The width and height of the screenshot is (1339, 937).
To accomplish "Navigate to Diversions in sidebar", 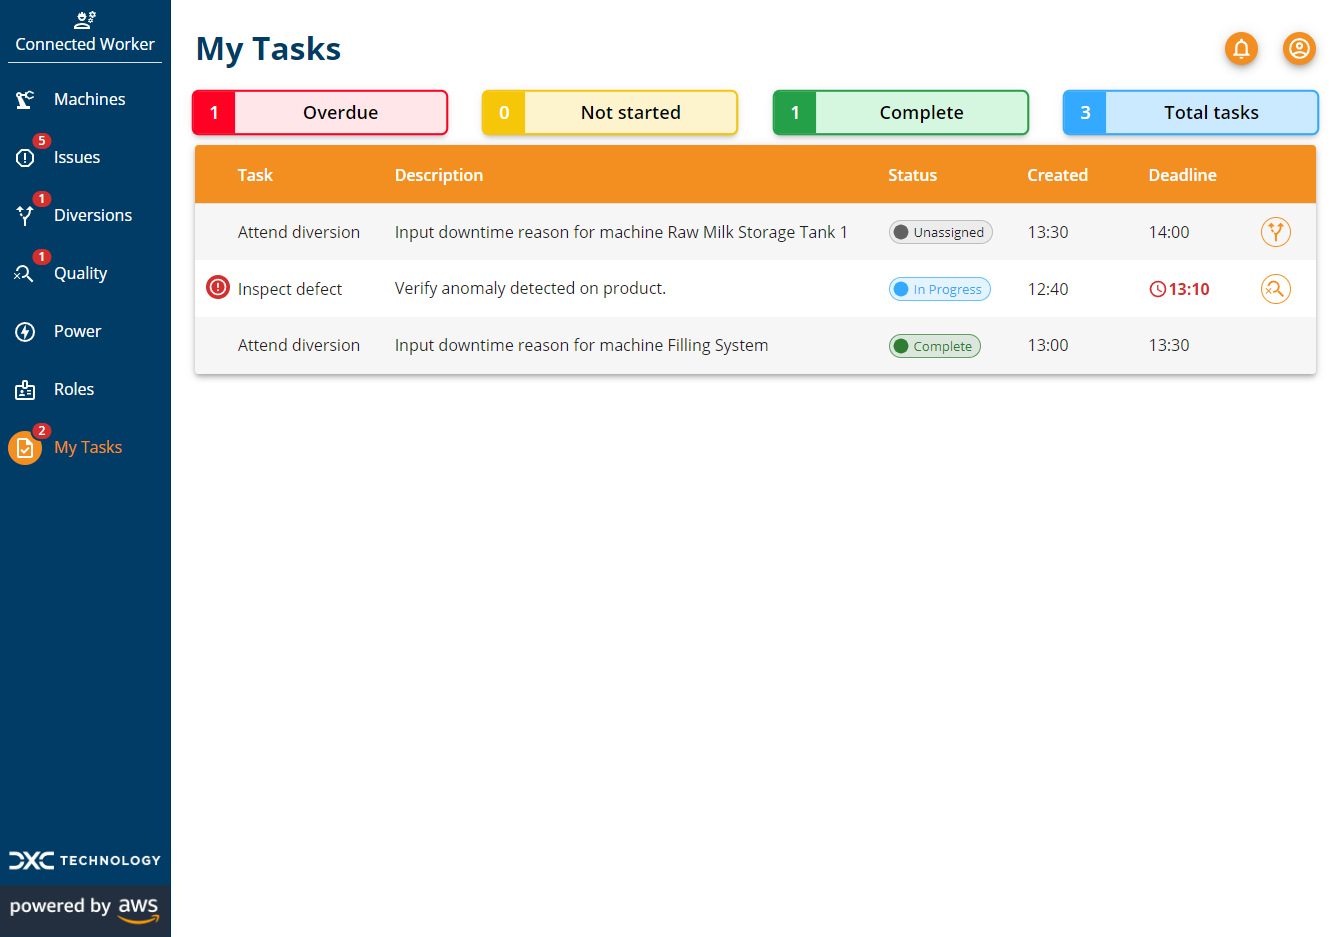I will [x=92, y=215].
